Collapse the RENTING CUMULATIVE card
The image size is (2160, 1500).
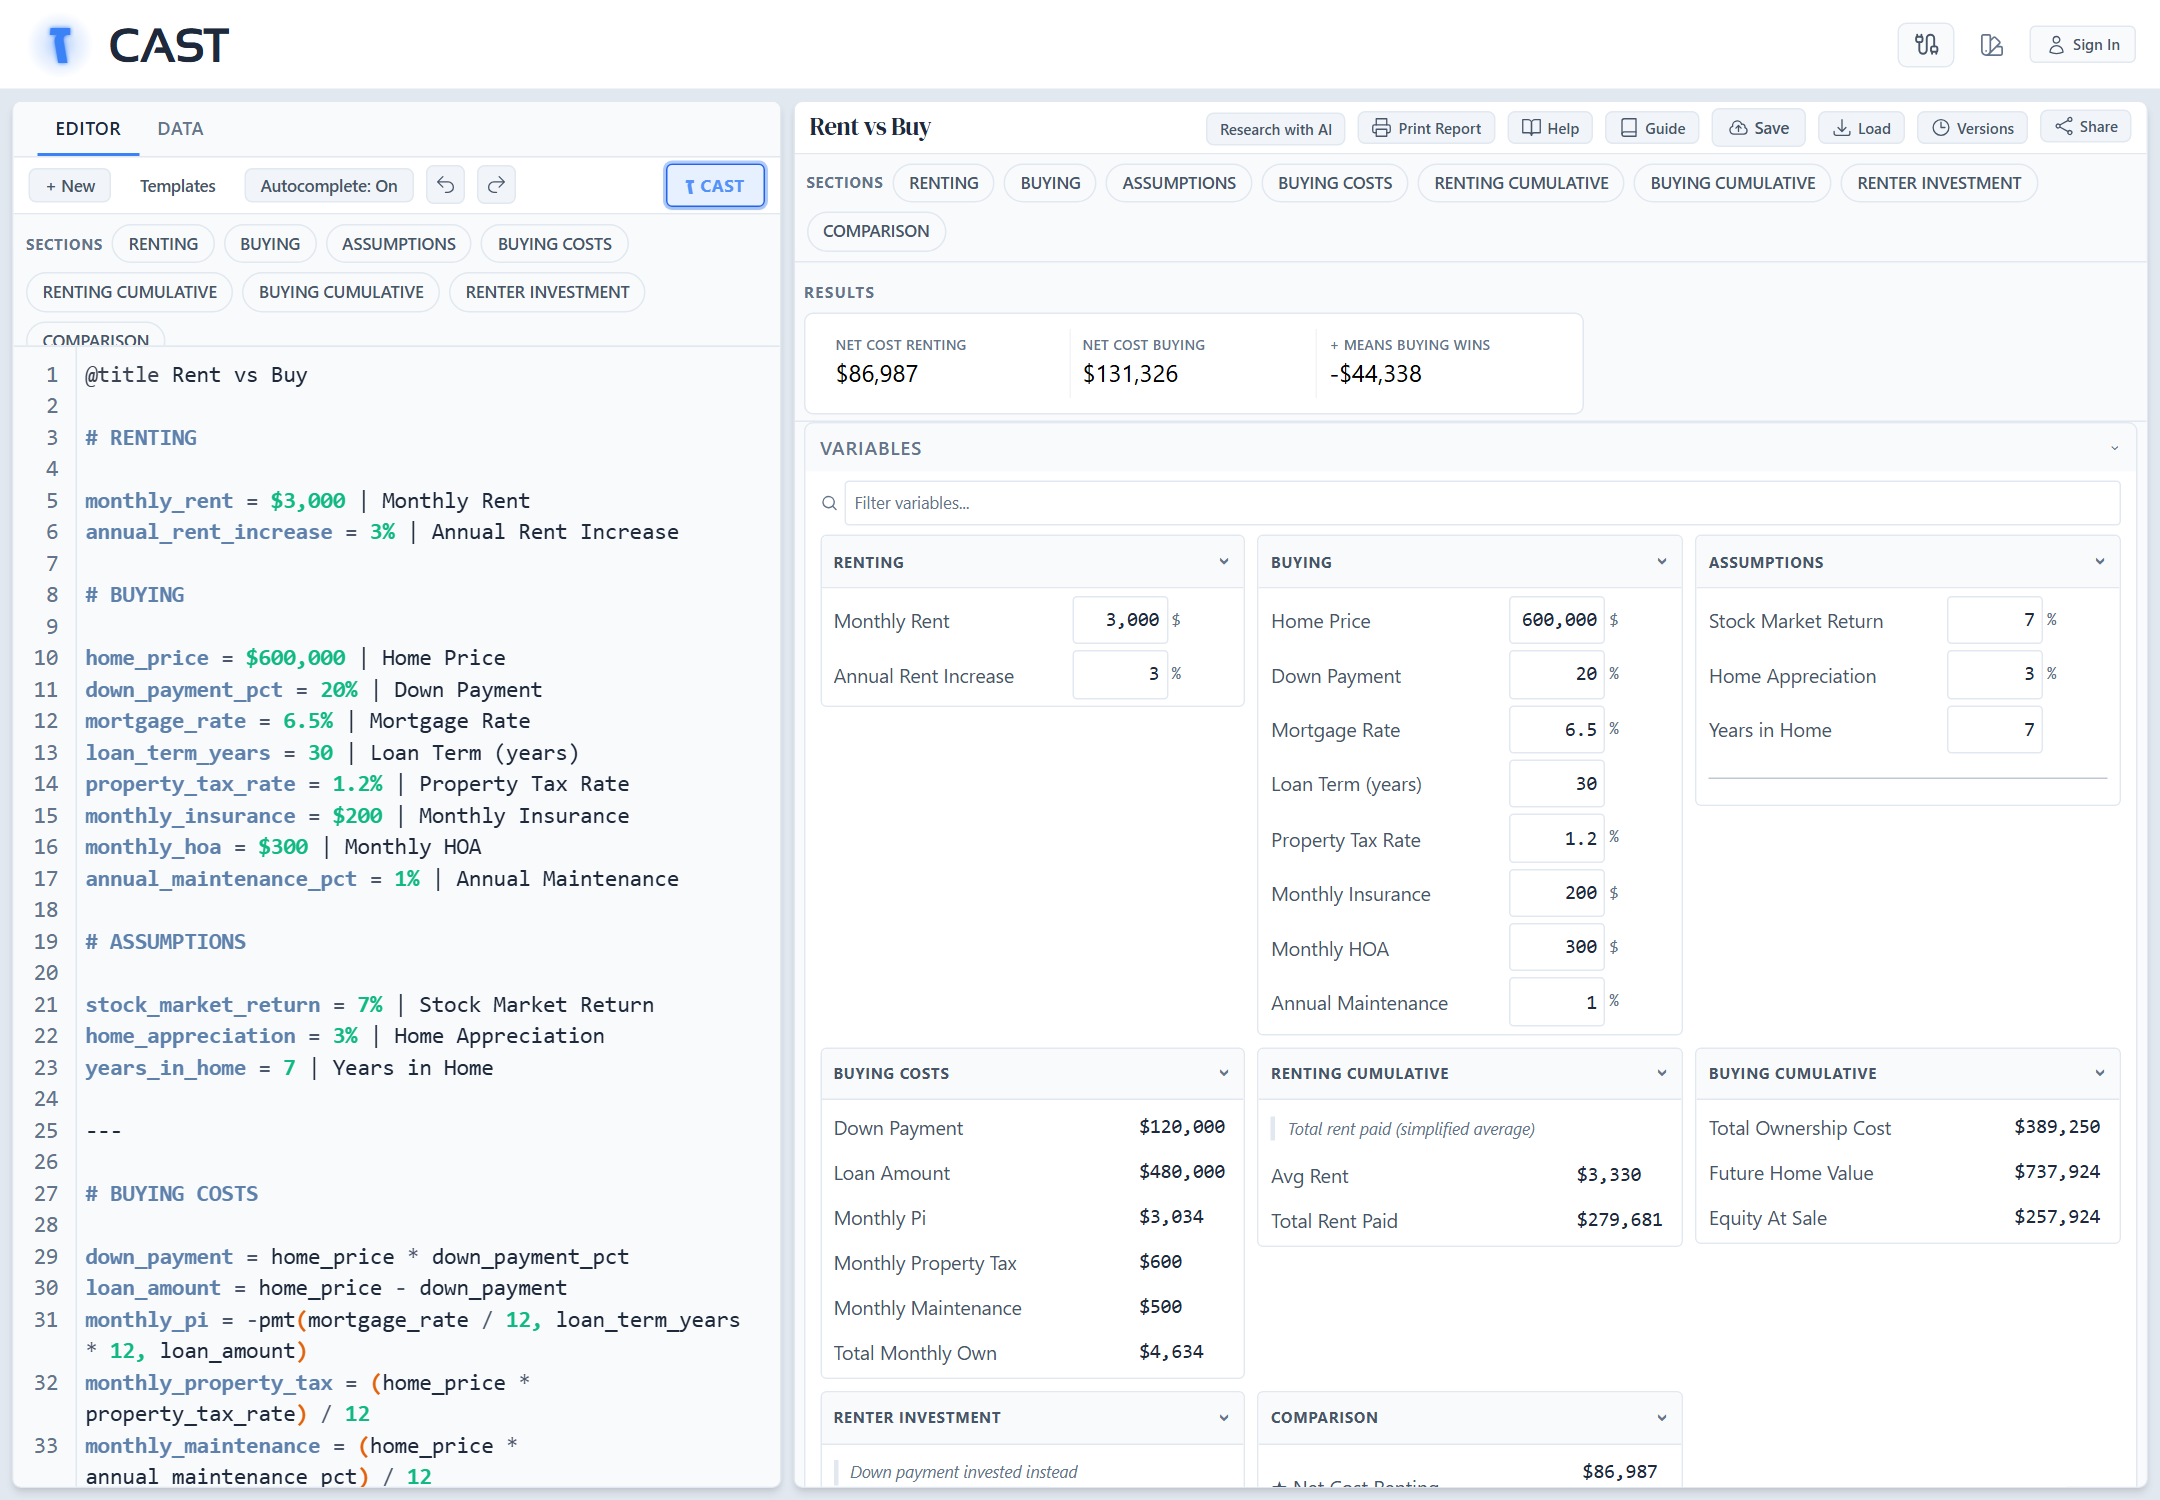(x=1662, y=1073)
